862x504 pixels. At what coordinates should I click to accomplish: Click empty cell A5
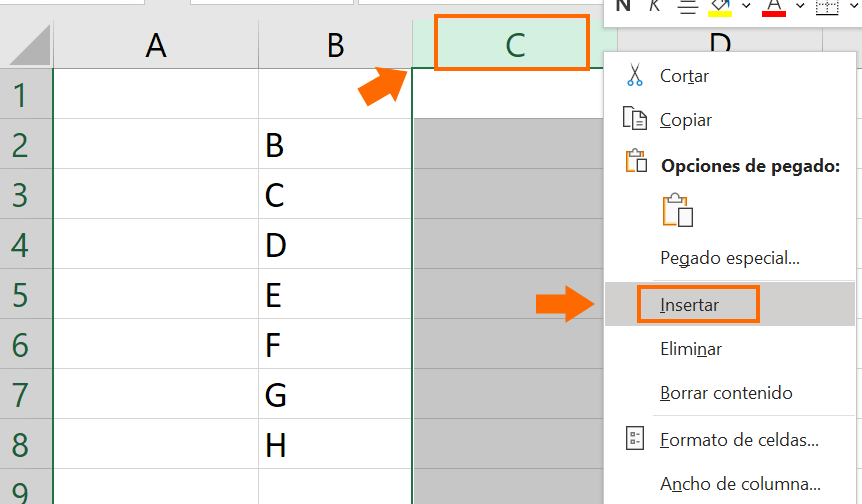click(x=156, y=294)
